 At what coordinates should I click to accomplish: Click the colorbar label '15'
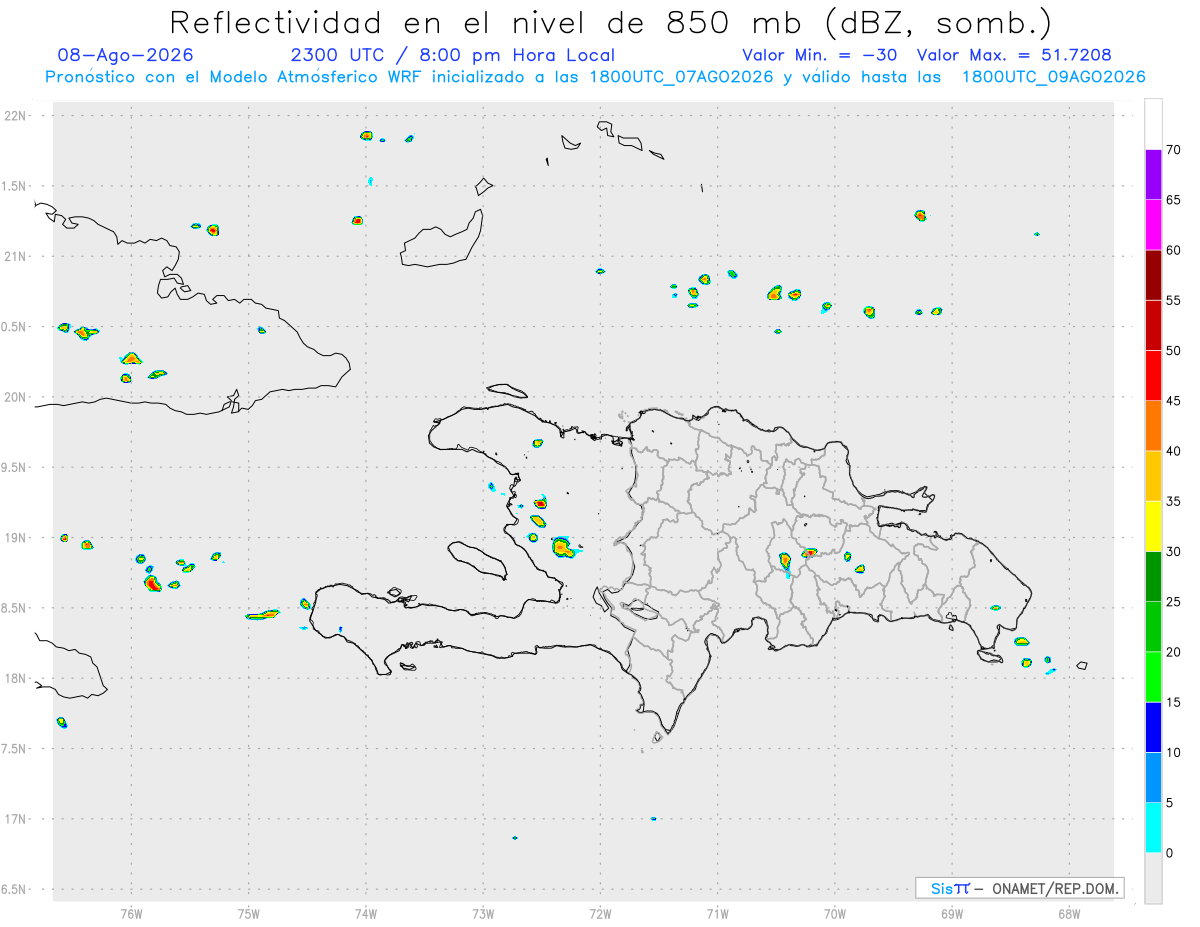[1173, 702]
